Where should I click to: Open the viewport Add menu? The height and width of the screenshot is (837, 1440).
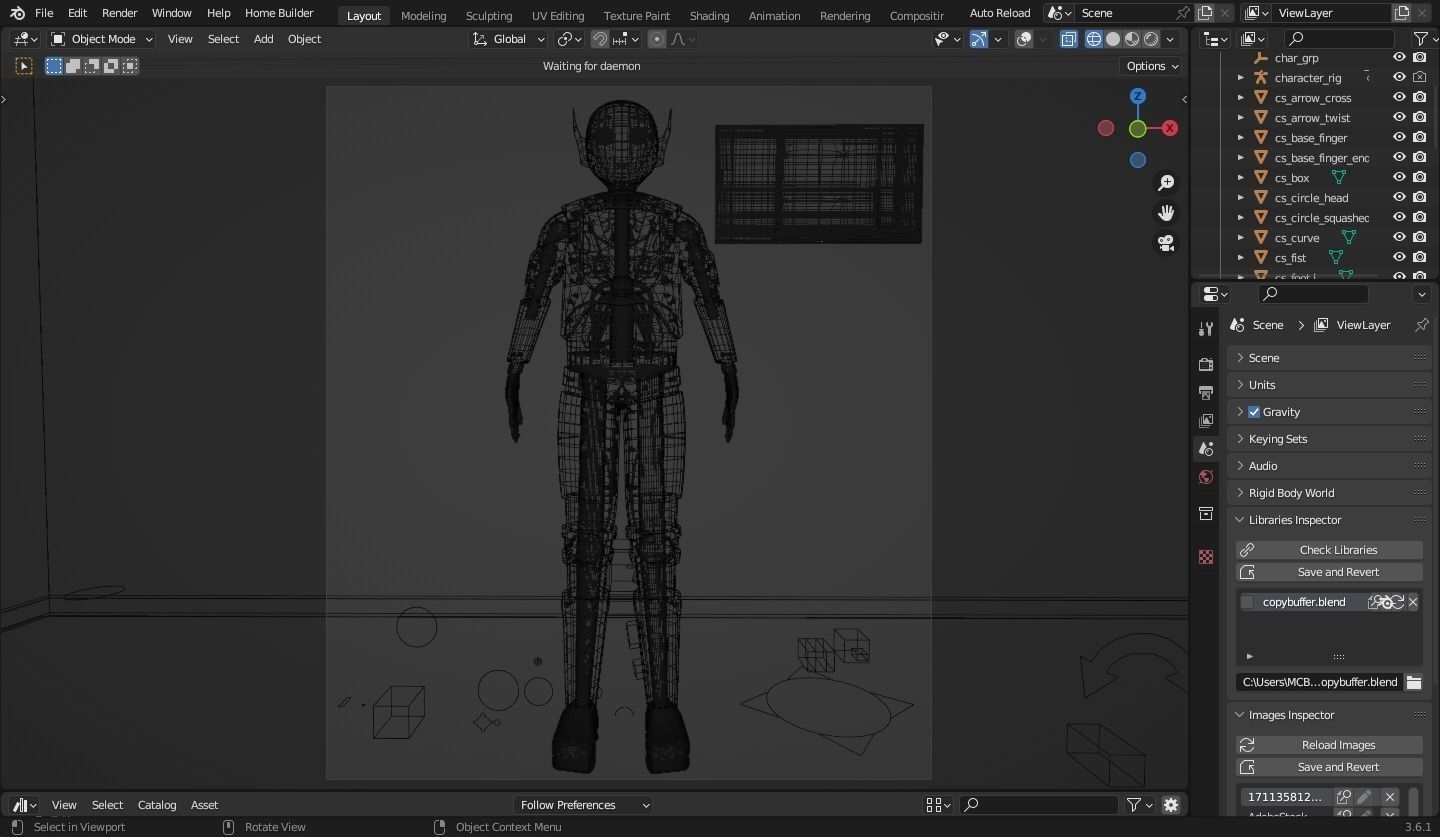[x=263, y=39]
